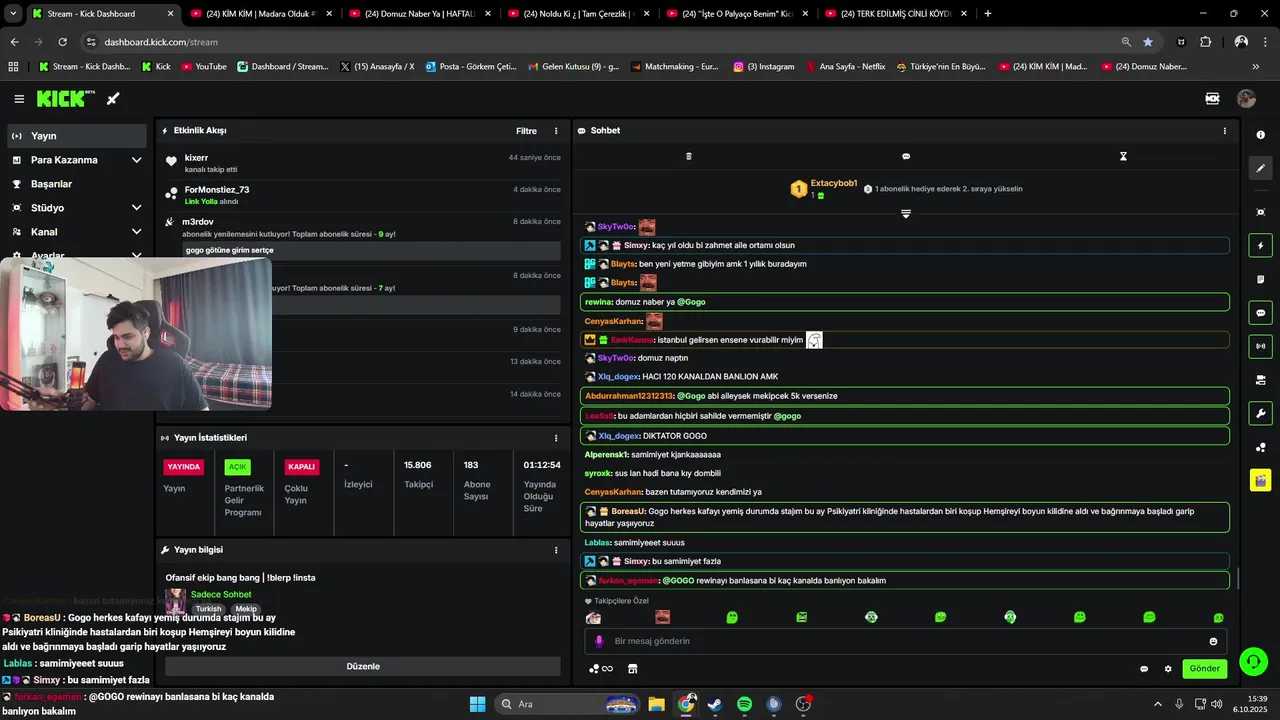
Task: Open the Yayın sidebar item
Action: pos(77,136)
